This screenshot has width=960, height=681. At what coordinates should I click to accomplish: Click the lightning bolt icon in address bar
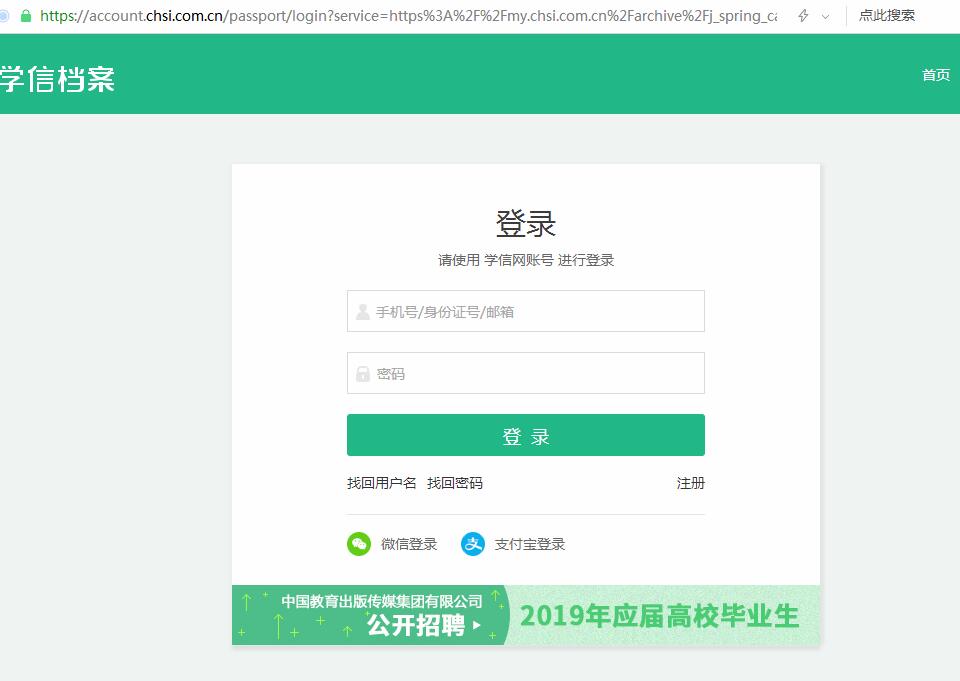coord(803,16)
